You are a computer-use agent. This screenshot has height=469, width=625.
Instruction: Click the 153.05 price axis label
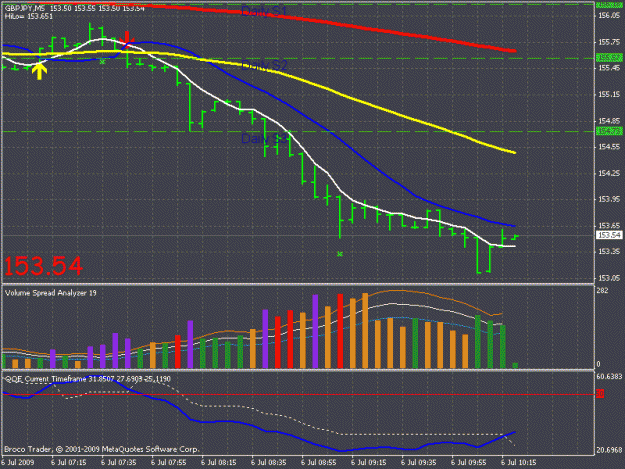click(609, 278)
